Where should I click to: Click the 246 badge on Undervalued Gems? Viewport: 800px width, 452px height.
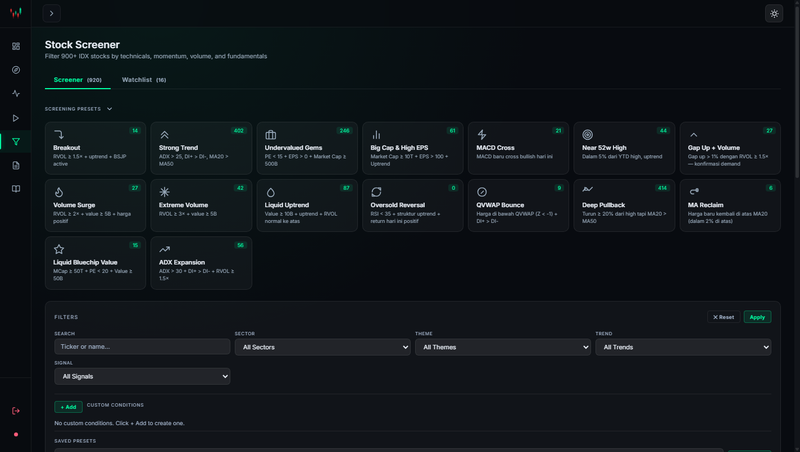click(x=345, y=131)
